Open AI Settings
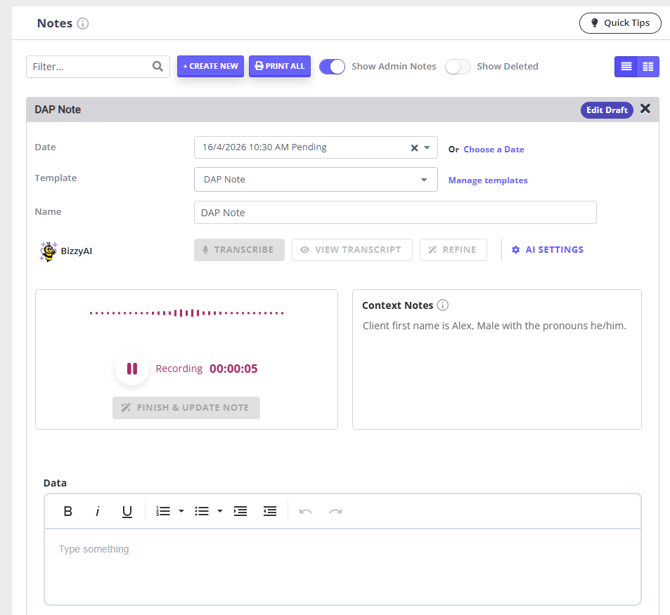 (547, 250)
